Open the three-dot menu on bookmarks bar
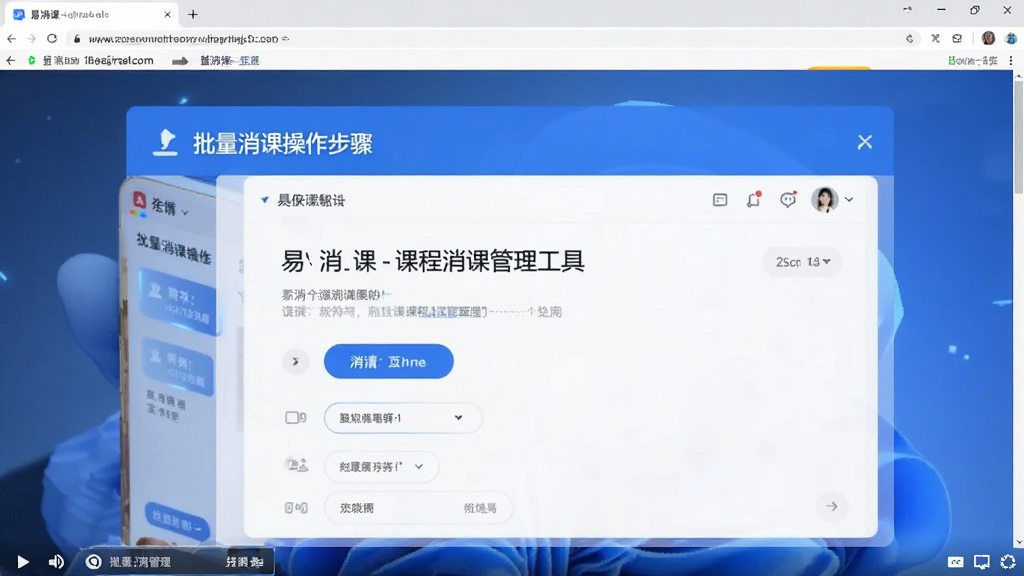The width and height of the screenshot is (1024, 576). click(1011, 60)
